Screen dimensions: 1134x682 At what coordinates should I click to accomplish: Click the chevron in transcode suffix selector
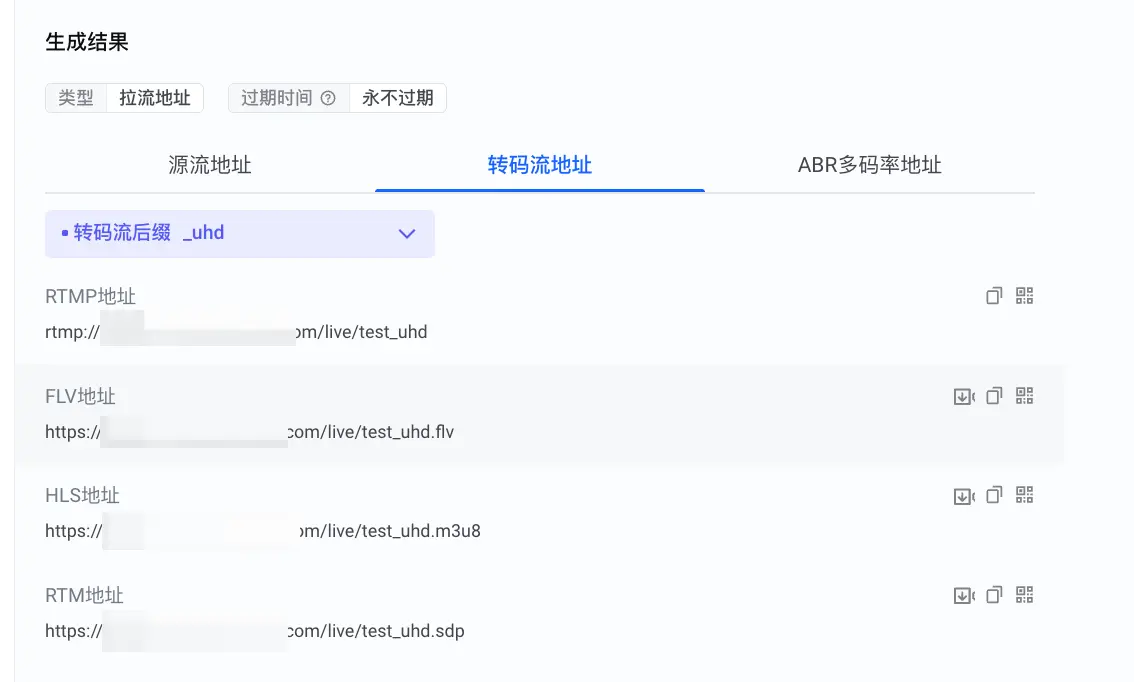coord(407,234)
